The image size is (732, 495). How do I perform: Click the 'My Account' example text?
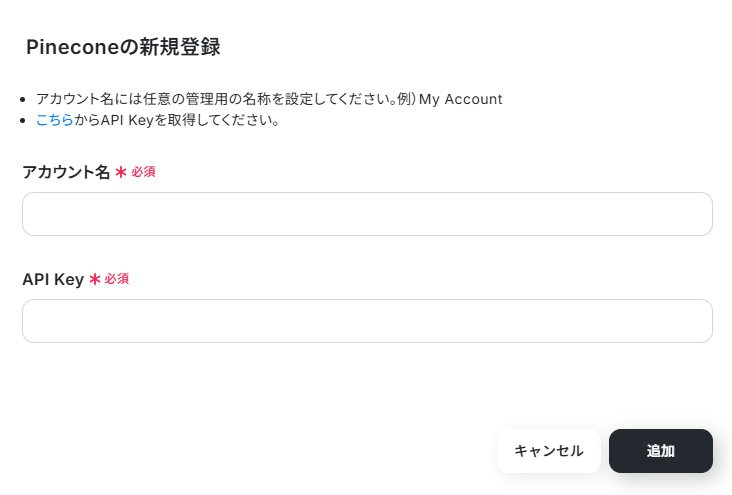460,99
